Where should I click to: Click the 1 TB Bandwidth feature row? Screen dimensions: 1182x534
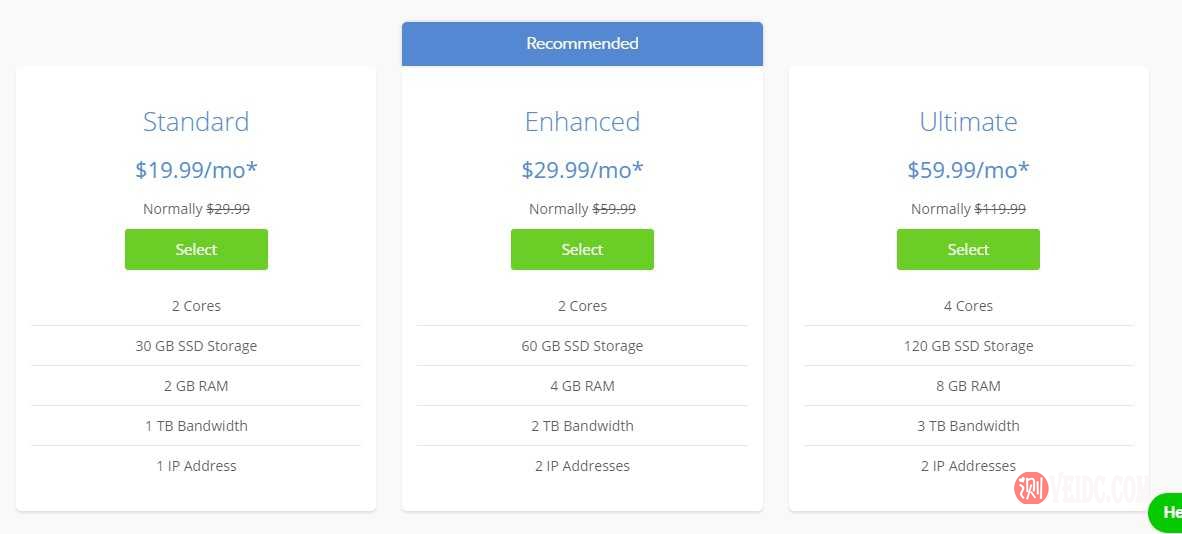[x=196, y=426]
